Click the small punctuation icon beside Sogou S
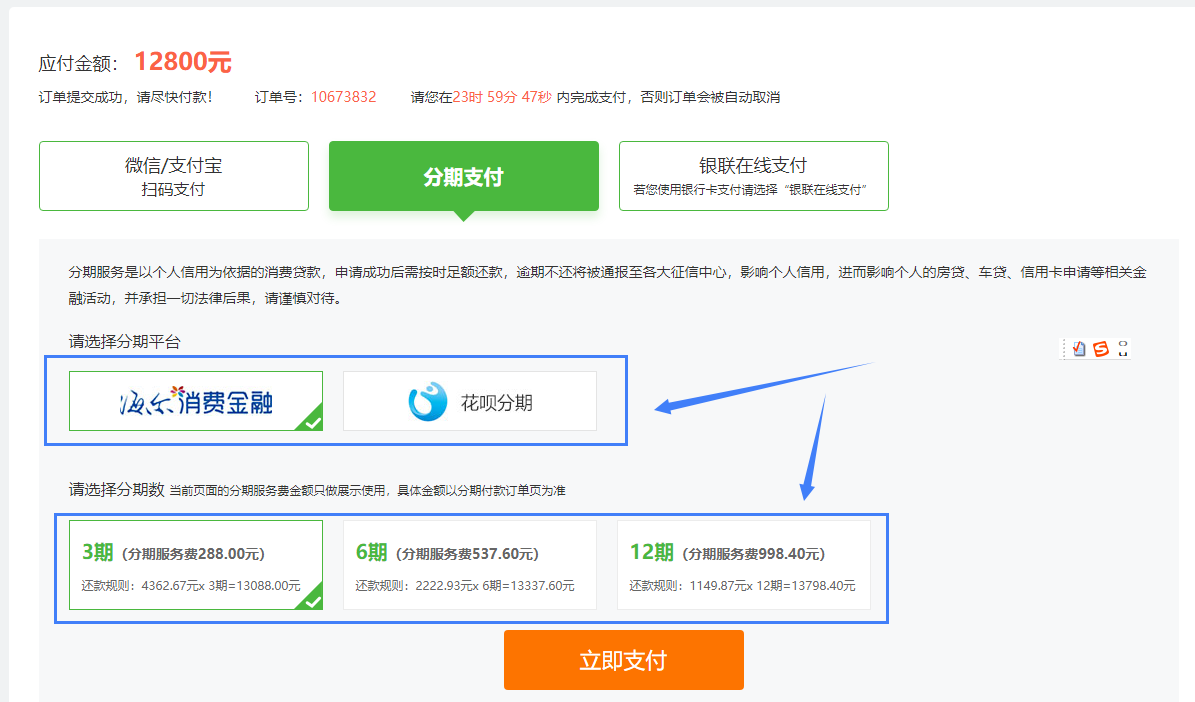The width and height of the screenshot is (1195, 702). 1123,348
